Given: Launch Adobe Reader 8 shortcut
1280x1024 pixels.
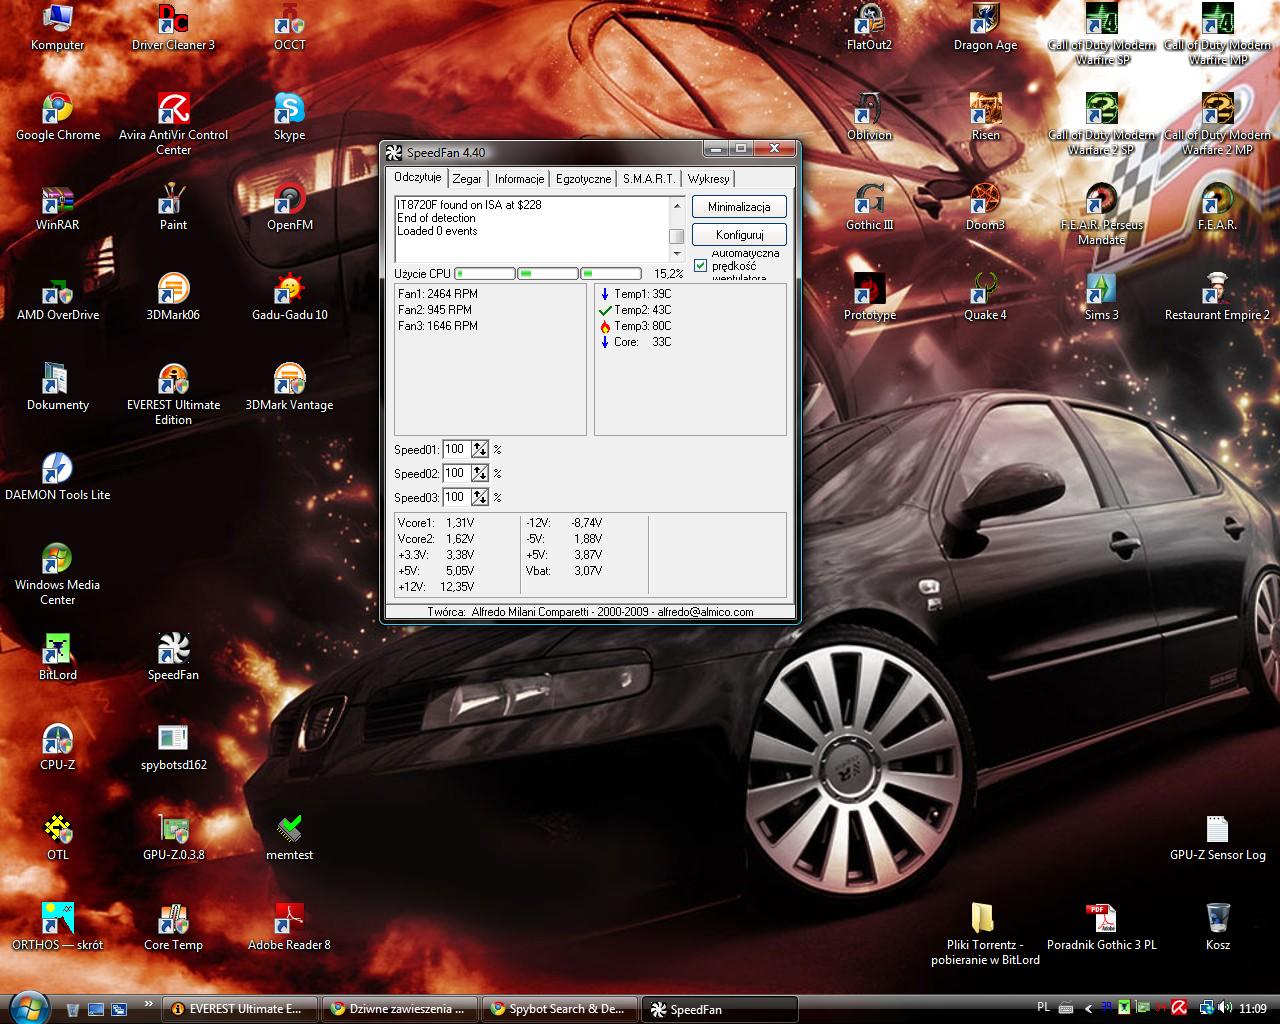Looking at the screenshot, I should tap(289, 927).
